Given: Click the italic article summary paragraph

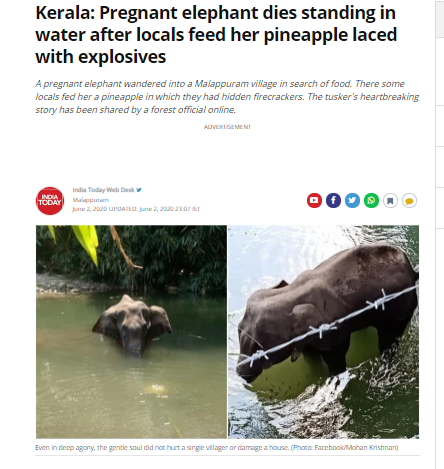Looking at the screenshot, I should (227, 97).
